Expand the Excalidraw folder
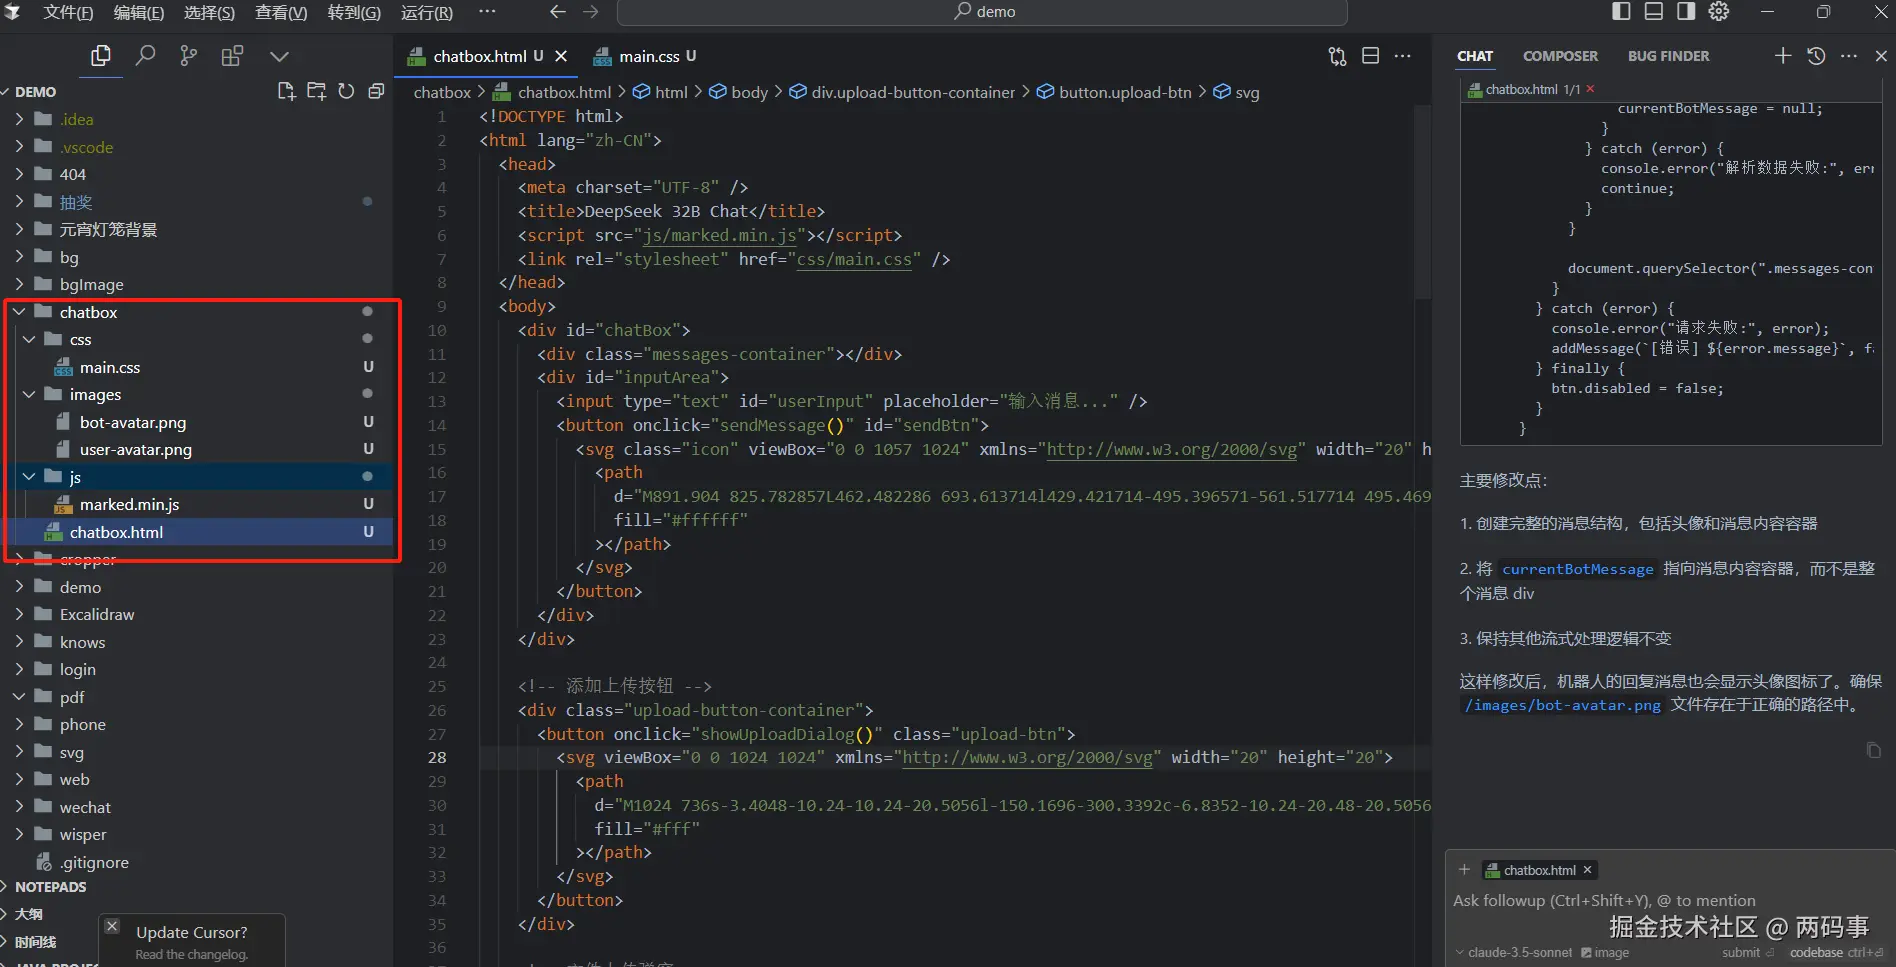The width and height of the screenshot is (1896, 967). tap(19, 614)
